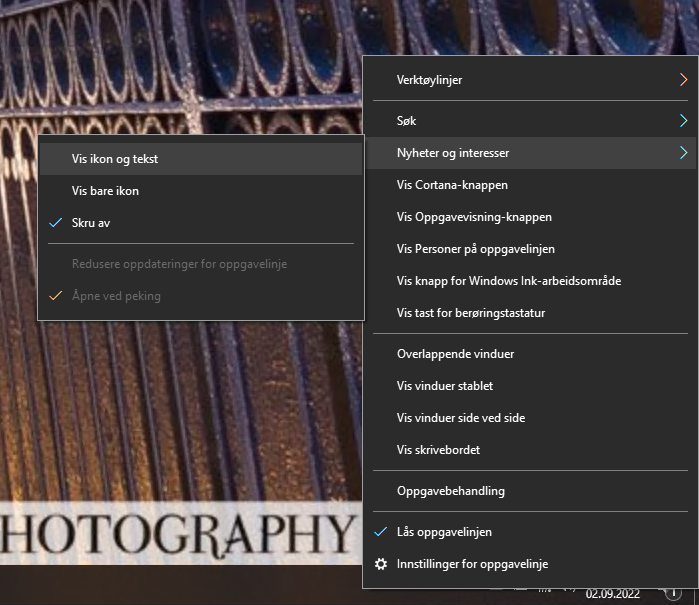This screenshot has height=605, width=699.
Task: Enable Vis tast for berøringstastatur
Action: (x=530, y=313)
